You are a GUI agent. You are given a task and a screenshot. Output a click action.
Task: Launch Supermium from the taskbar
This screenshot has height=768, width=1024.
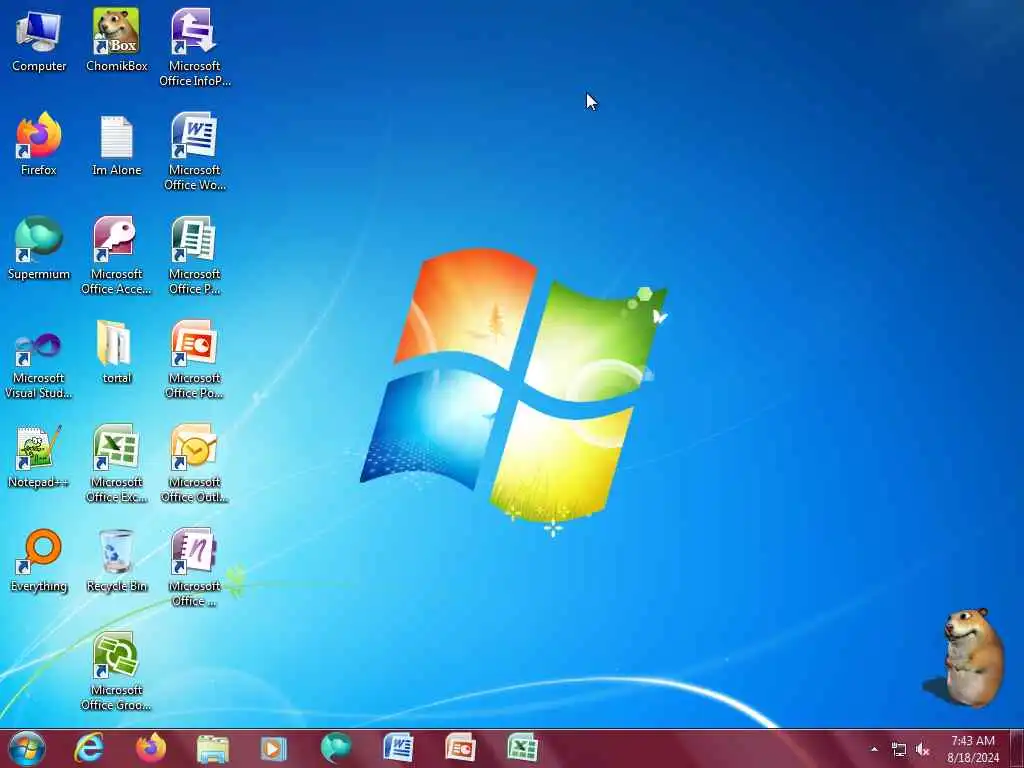(336, 748)
